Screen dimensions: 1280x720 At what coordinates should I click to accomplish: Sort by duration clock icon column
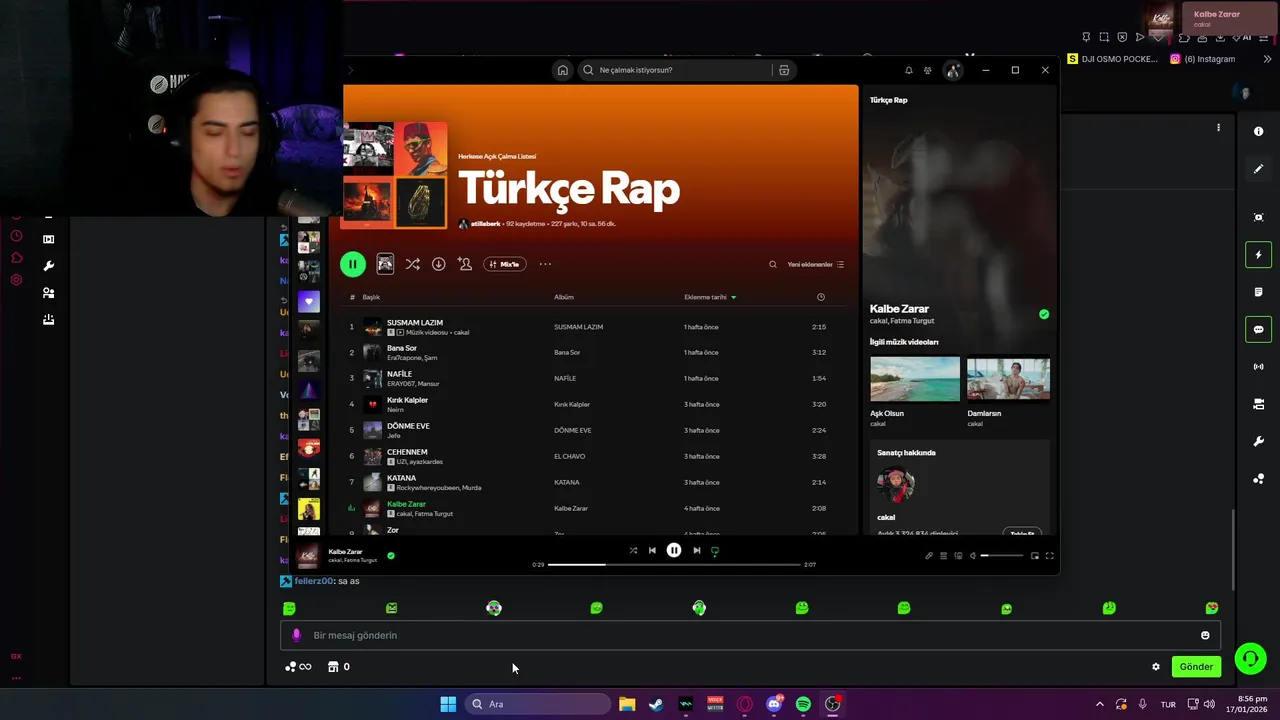coord(821,297)
